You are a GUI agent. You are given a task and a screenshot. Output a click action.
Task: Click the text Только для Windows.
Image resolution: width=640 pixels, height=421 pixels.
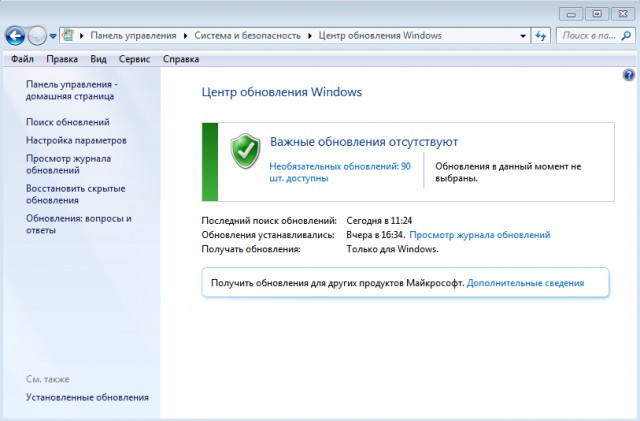tap(392, 249)
